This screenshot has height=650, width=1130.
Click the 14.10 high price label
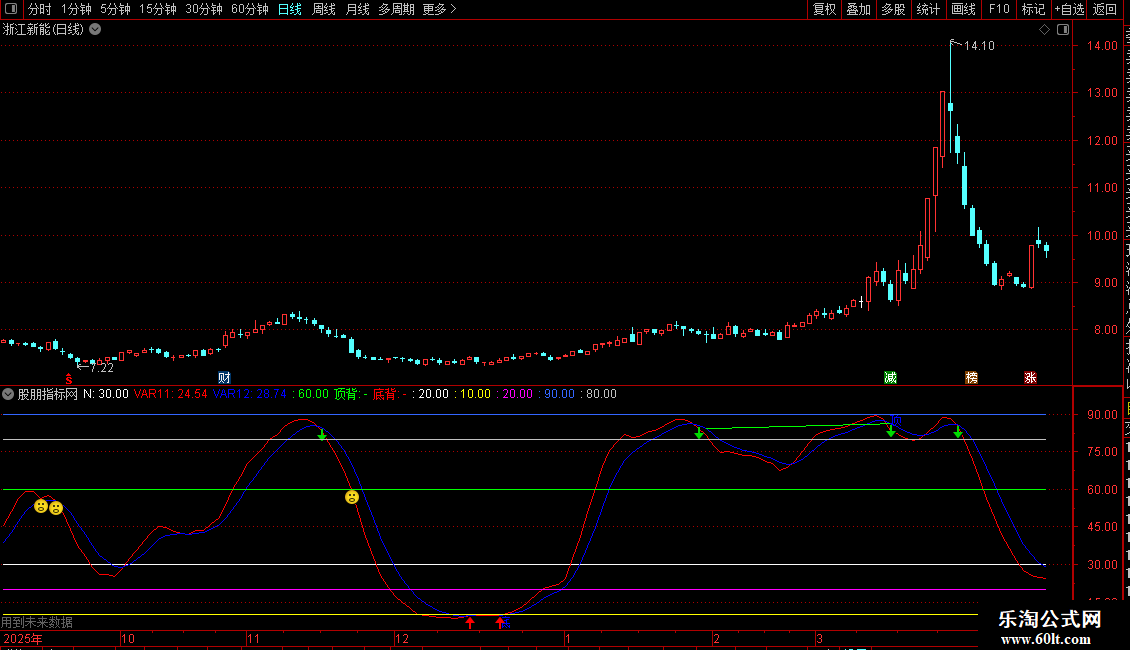point(979,45)
